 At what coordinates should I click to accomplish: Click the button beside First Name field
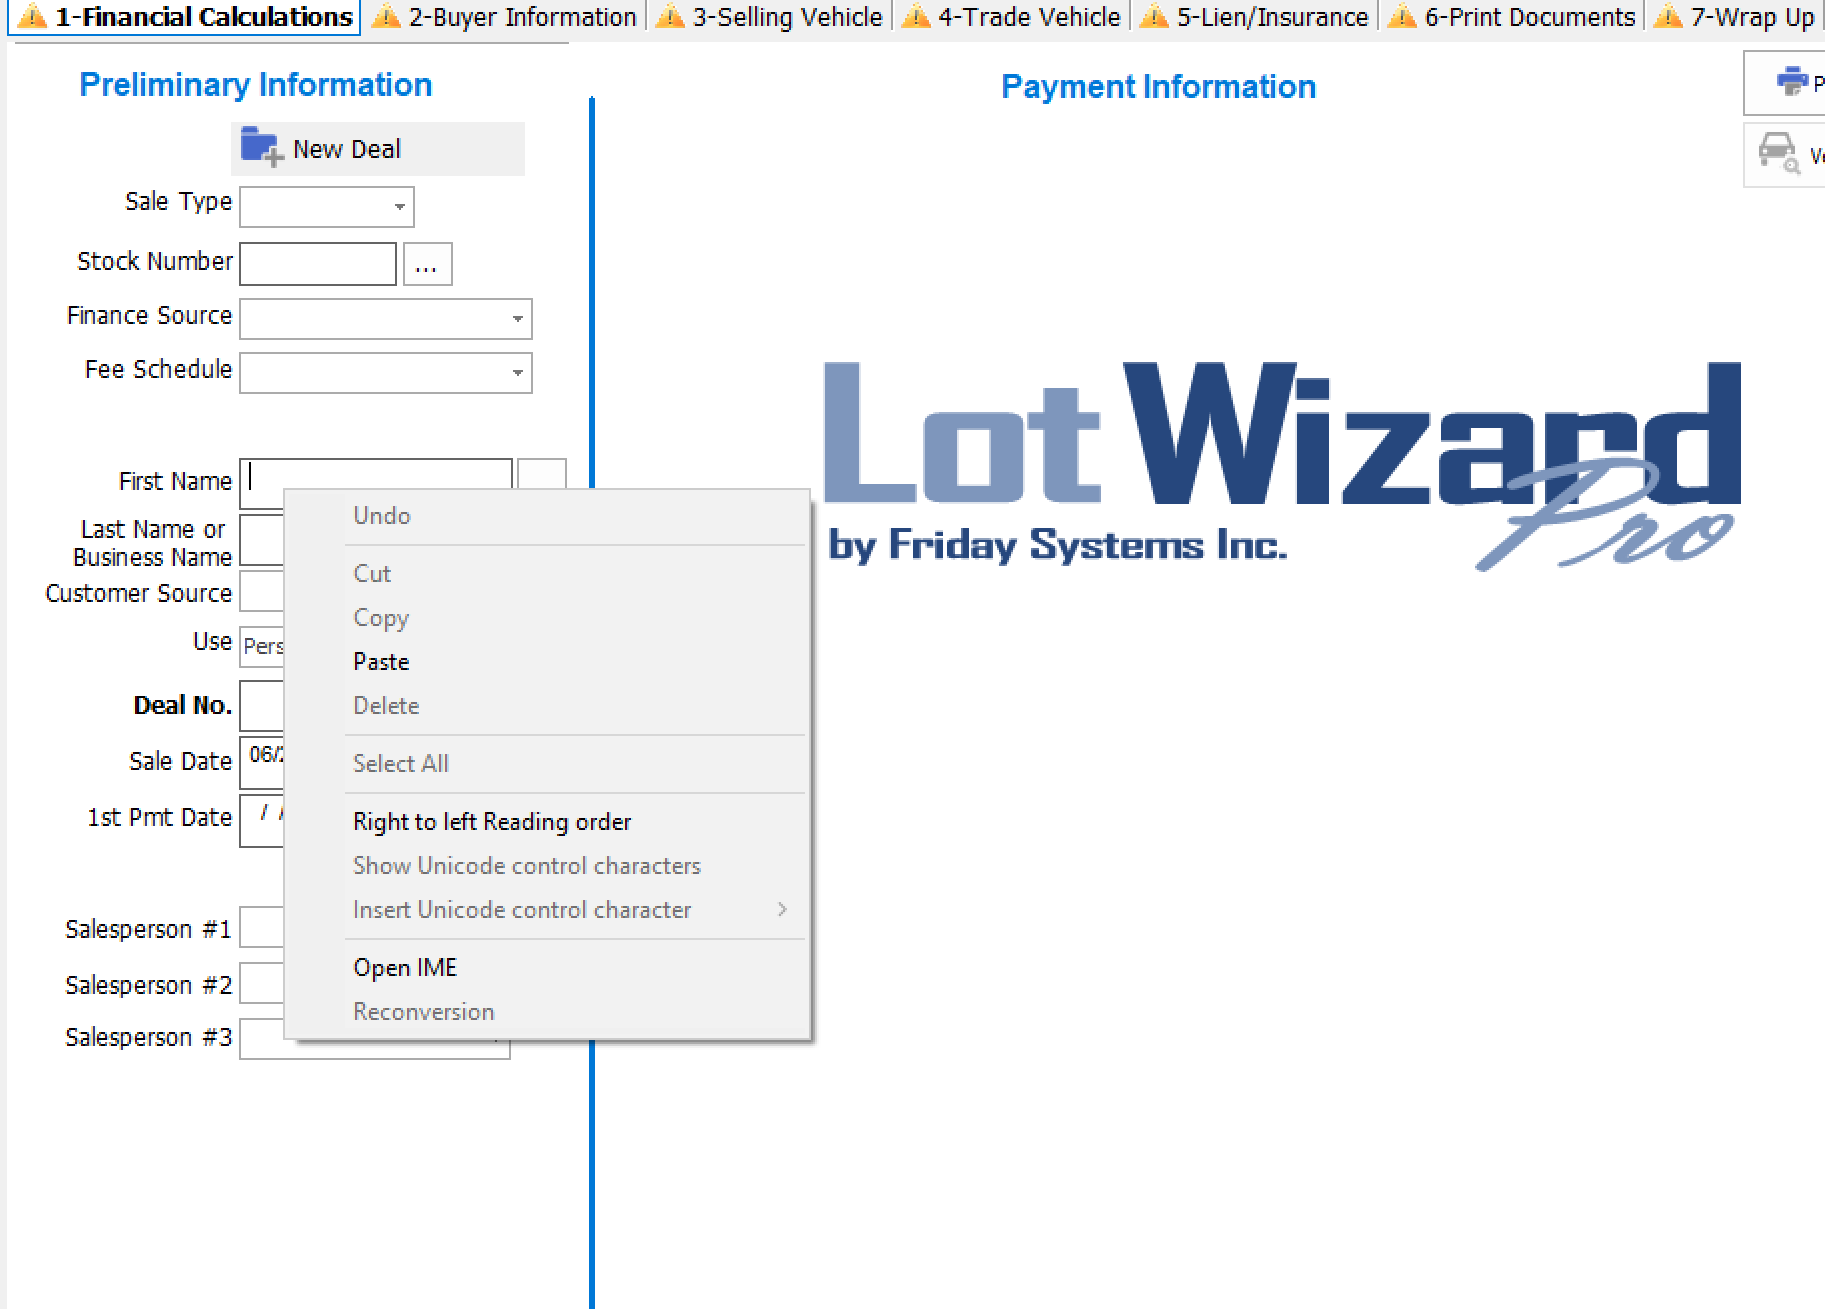542,474
